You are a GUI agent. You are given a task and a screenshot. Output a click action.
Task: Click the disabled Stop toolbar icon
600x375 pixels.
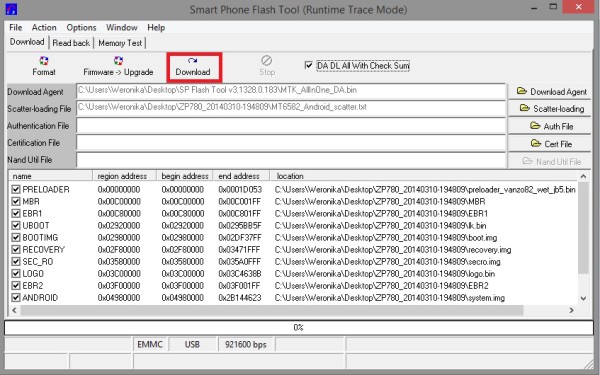(x=267, y=66)
